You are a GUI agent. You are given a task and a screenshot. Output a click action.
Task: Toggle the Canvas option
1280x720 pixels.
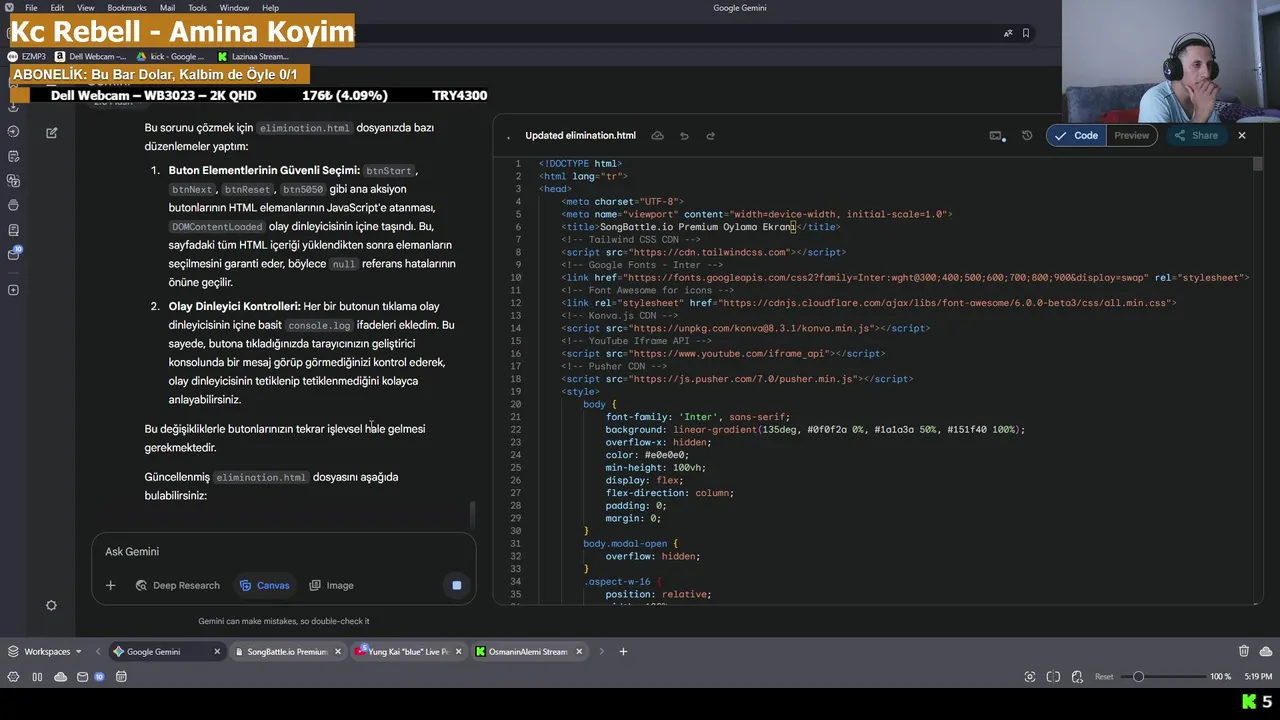[x=265, y=586]
